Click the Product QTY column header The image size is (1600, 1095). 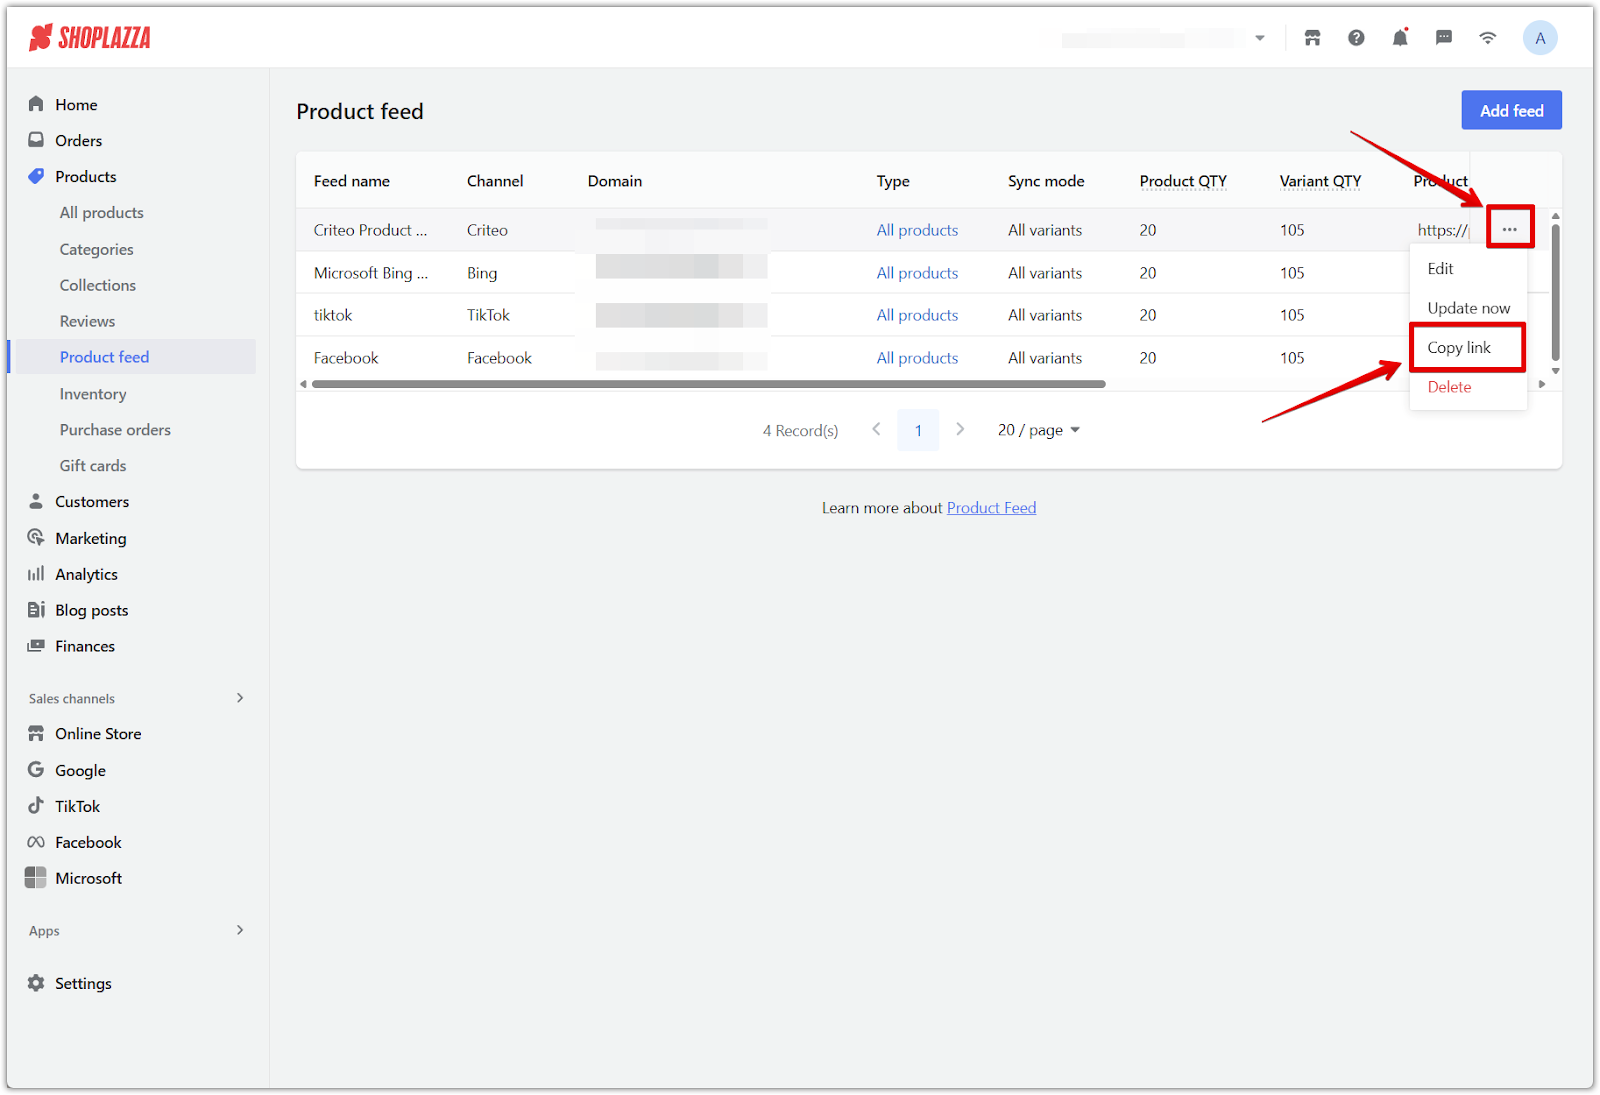pos(1183,181)
